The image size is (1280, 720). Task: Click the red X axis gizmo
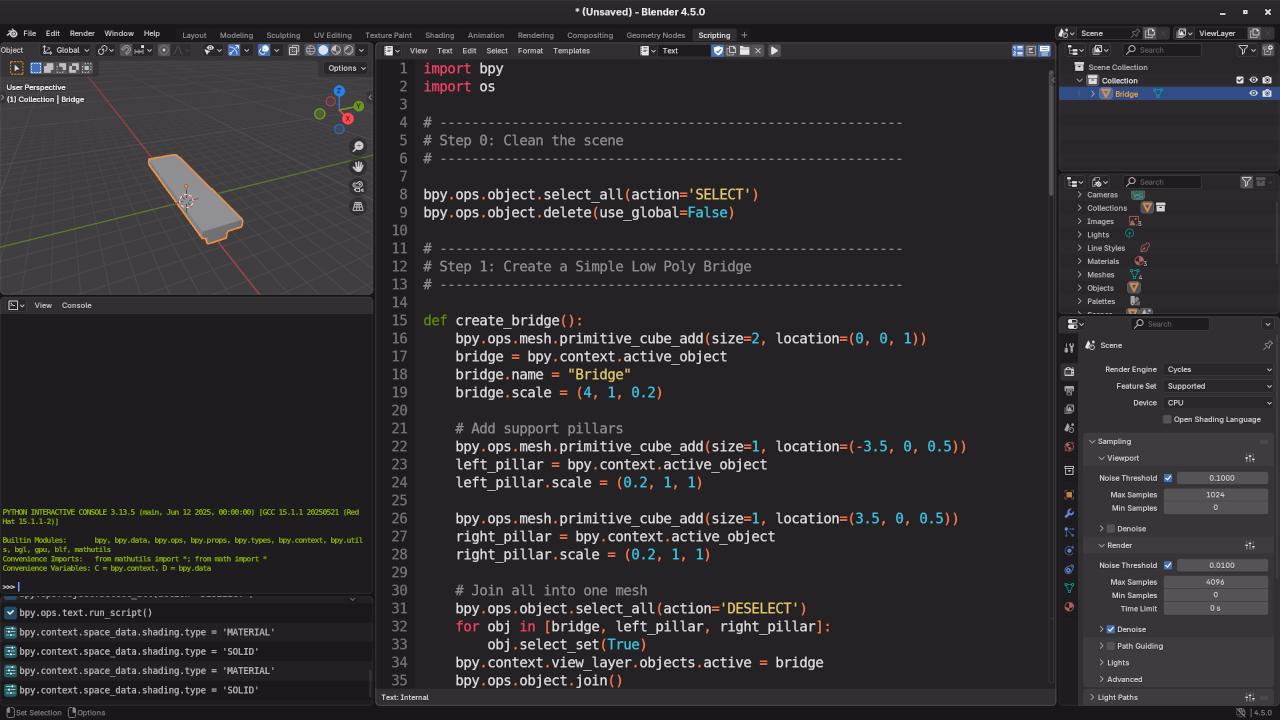(x=348, y=118)
